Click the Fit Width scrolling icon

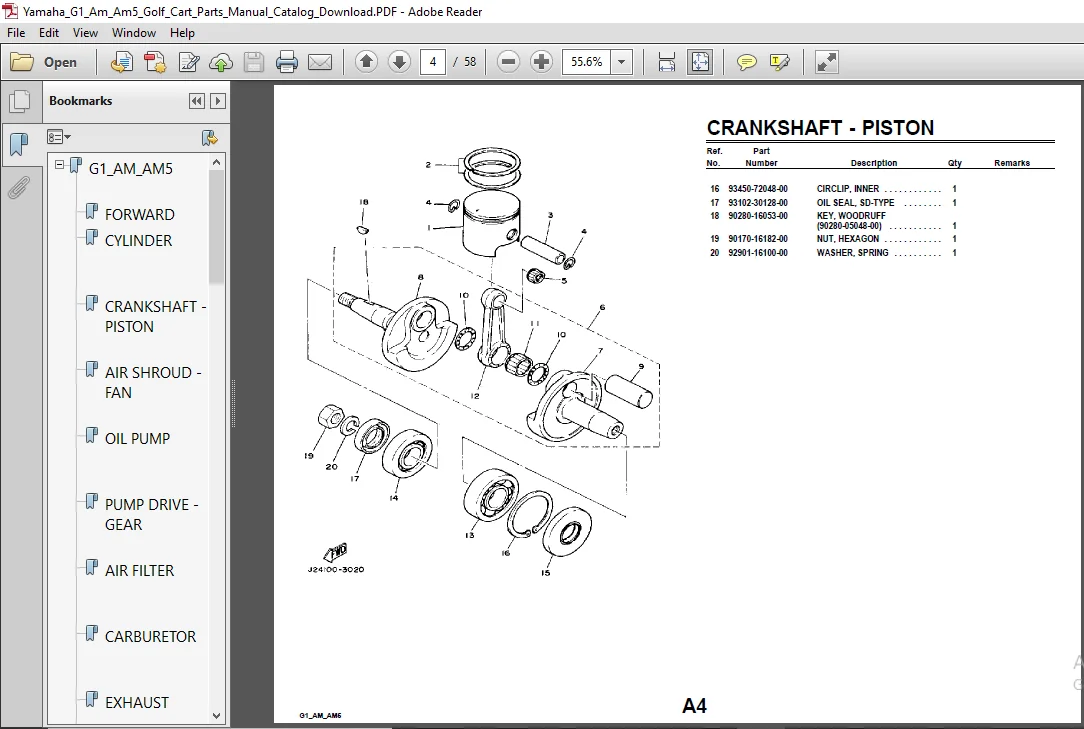(x=666, y=62)
